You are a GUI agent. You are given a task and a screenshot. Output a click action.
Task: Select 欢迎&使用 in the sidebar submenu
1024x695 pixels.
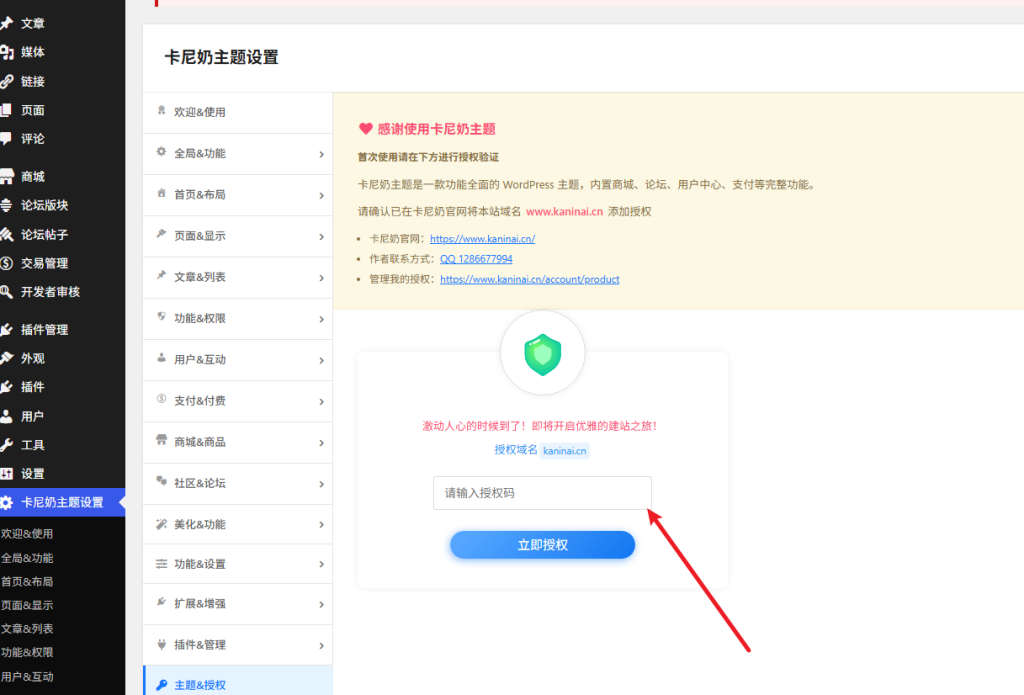[x=27, y=534]
